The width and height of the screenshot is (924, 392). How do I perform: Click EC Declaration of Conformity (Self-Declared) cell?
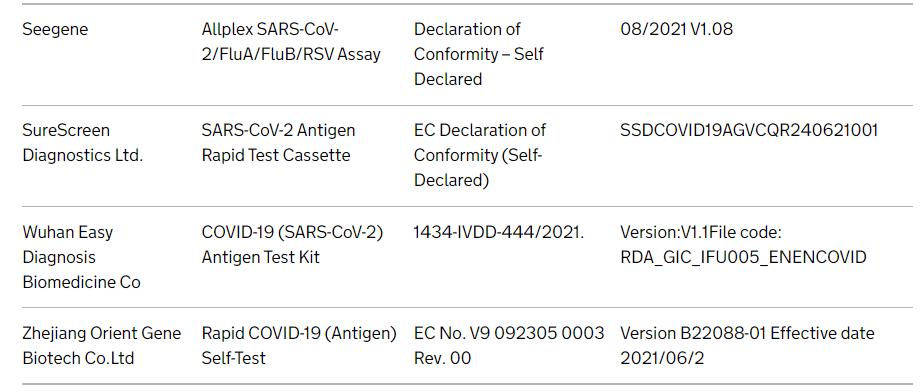point(480,155)
